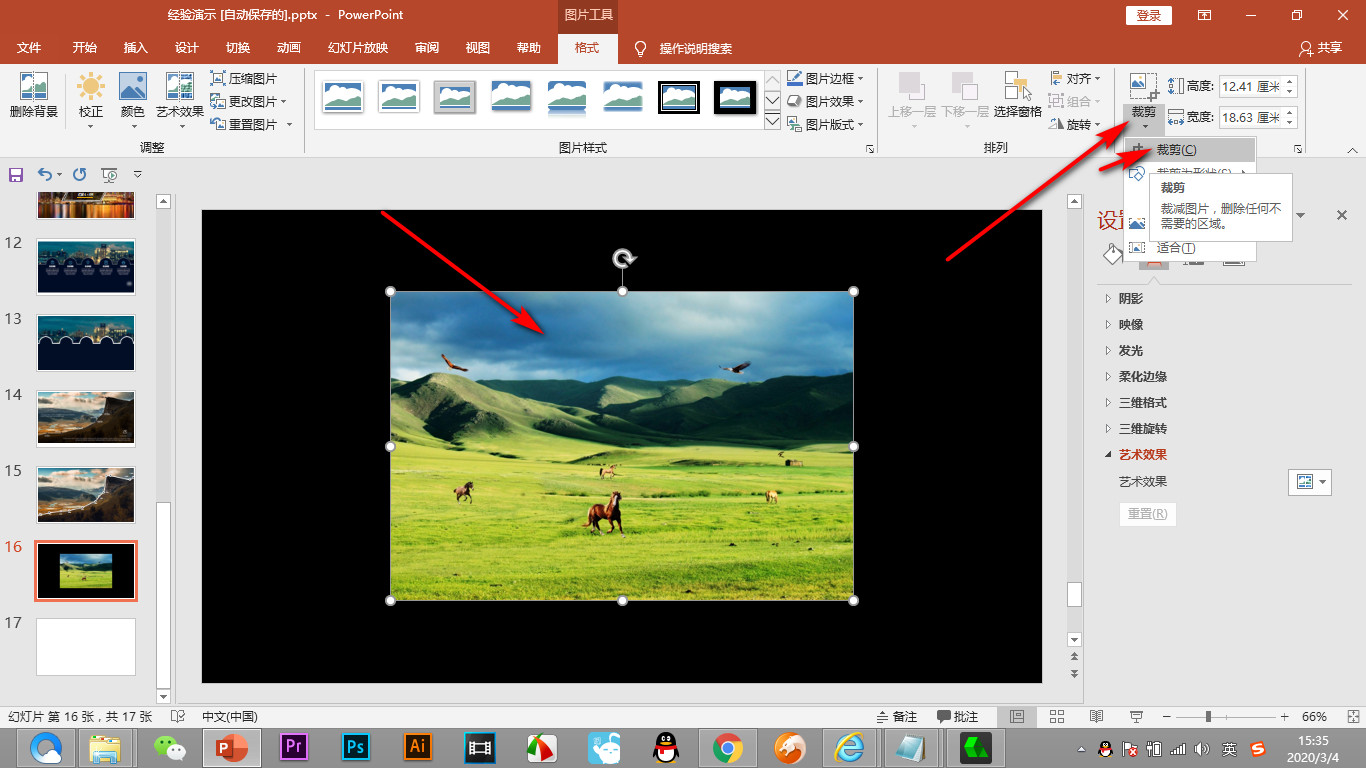The height and width of the screenshot is (768, 1366).
Task: Expand the Reflection (映像) section
Action: tap(1131, 324)
